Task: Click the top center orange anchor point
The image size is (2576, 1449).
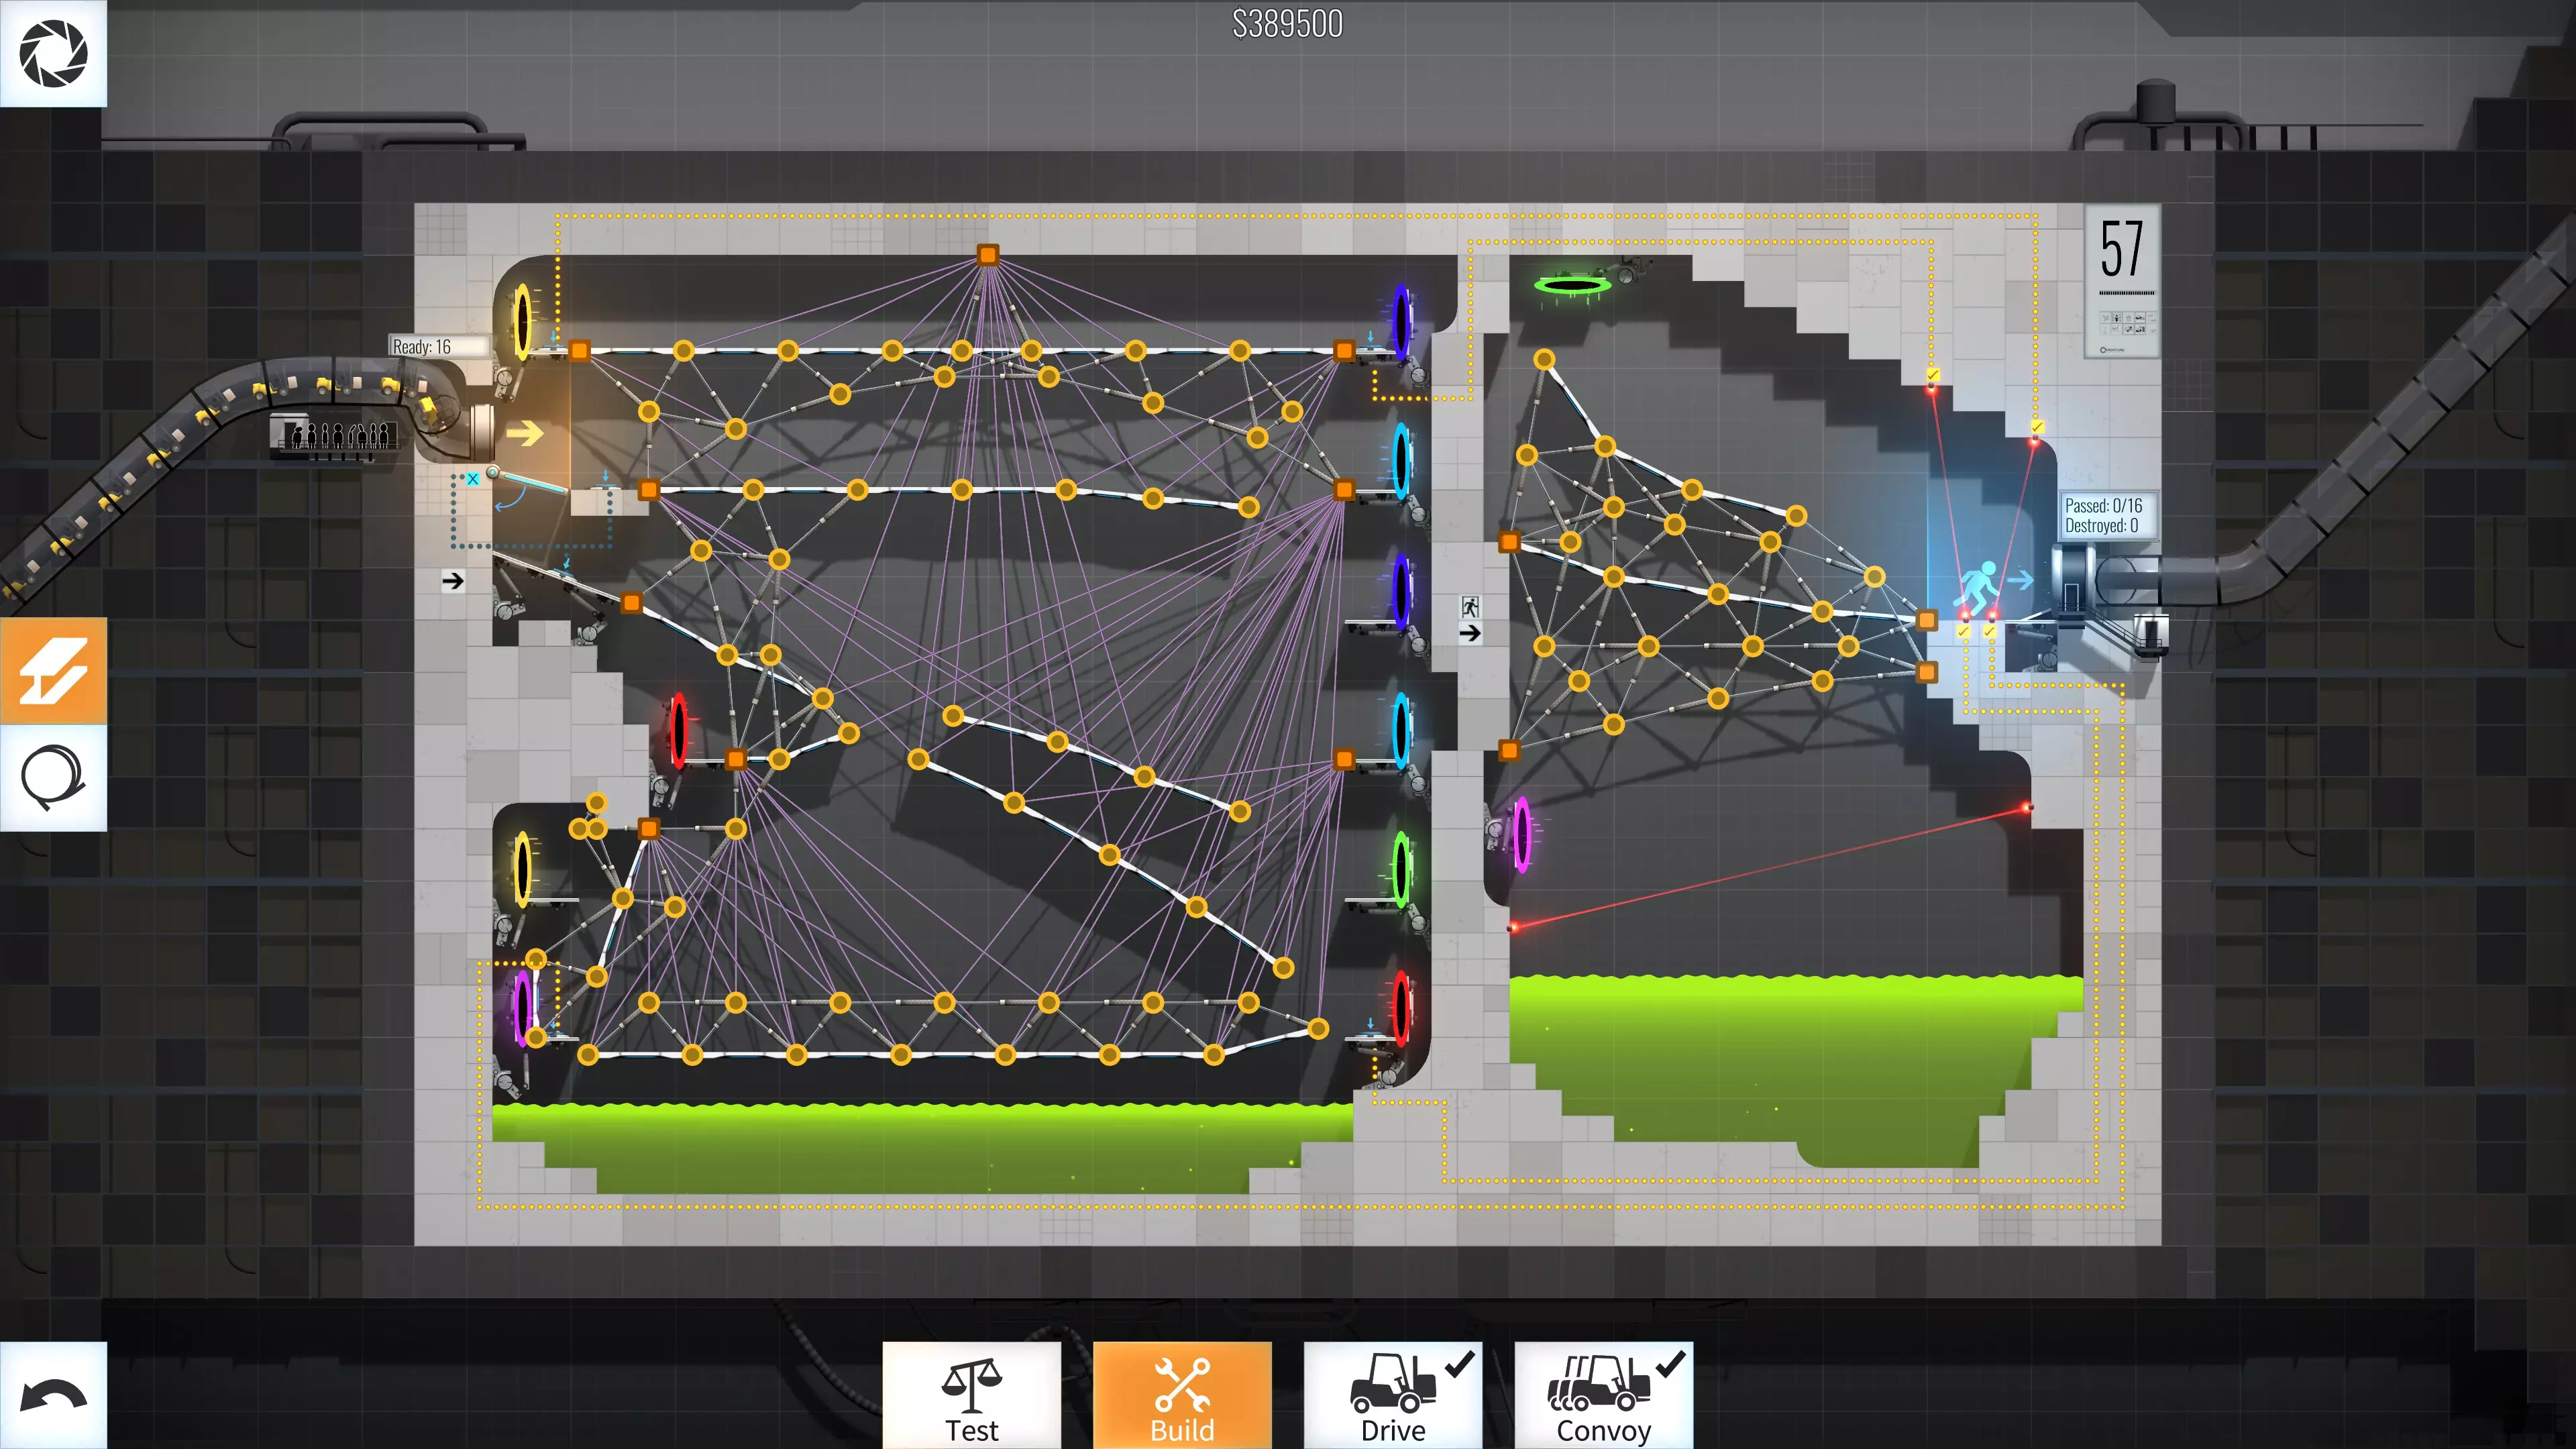Action: pyautogui.click(x=987, y=254)
